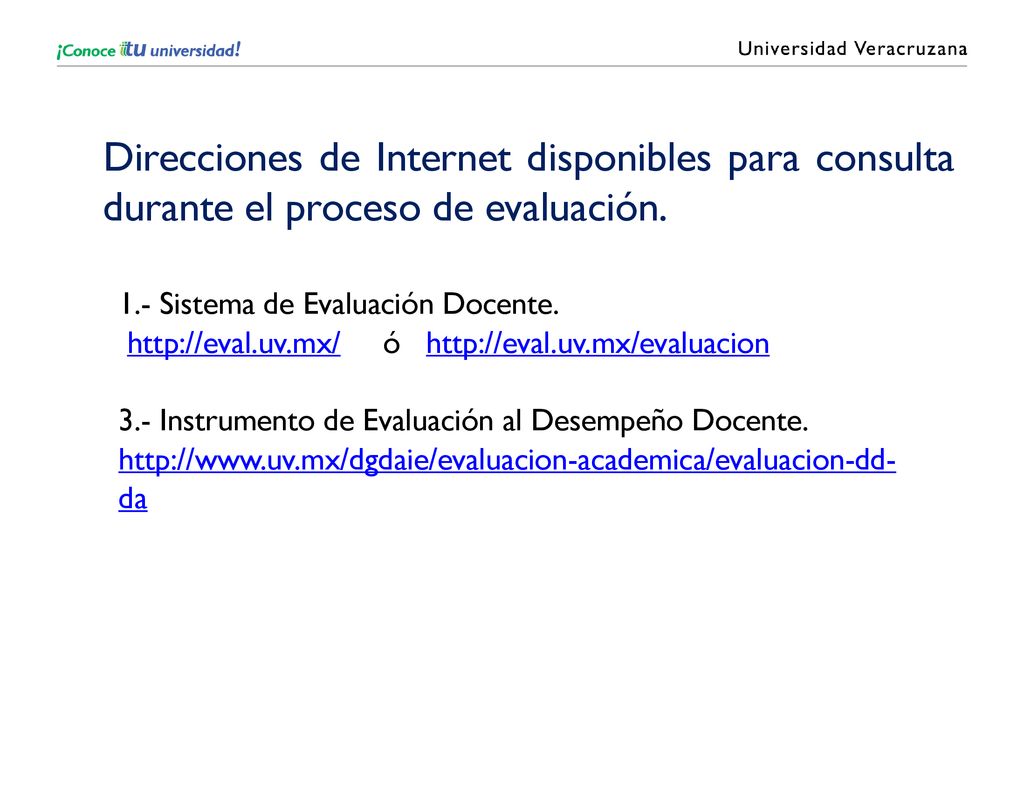The width and height of the screenshot is (1024, 793).
Task: Click the '¡Conoce tu universidad!' logo
Action: [149, 50]
